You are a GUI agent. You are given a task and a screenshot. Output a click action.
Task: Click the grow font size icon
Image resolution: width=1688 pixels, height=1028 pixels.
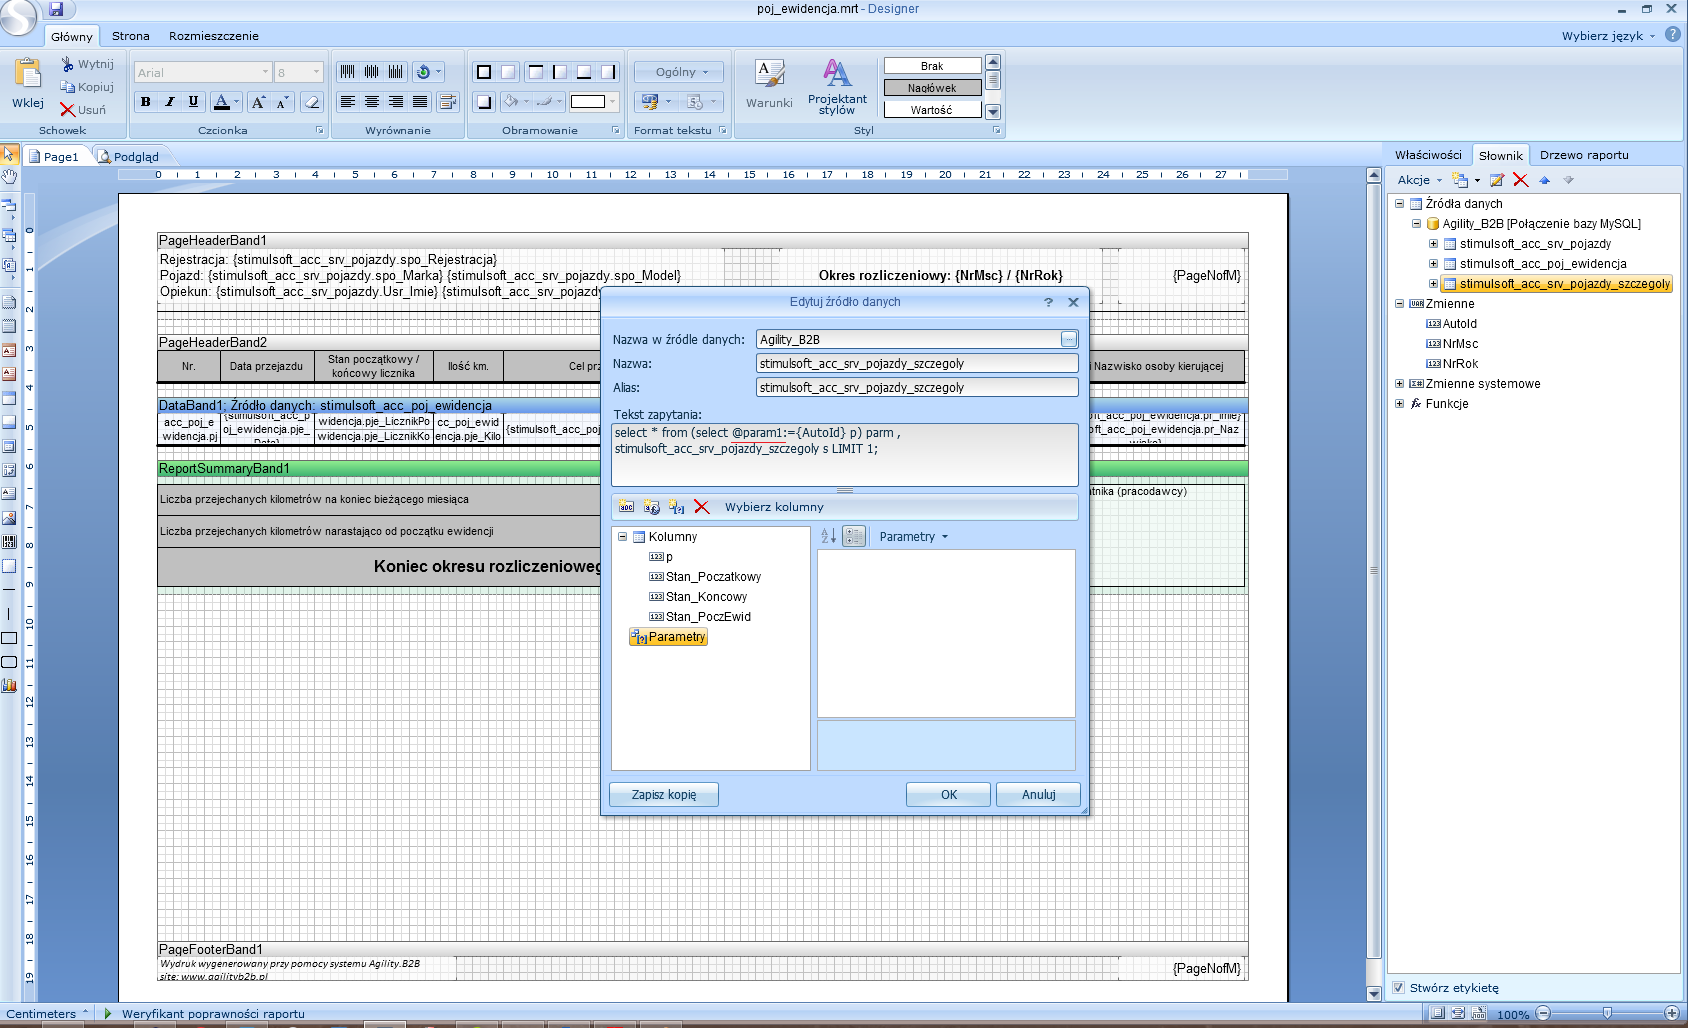pos(258,101)
